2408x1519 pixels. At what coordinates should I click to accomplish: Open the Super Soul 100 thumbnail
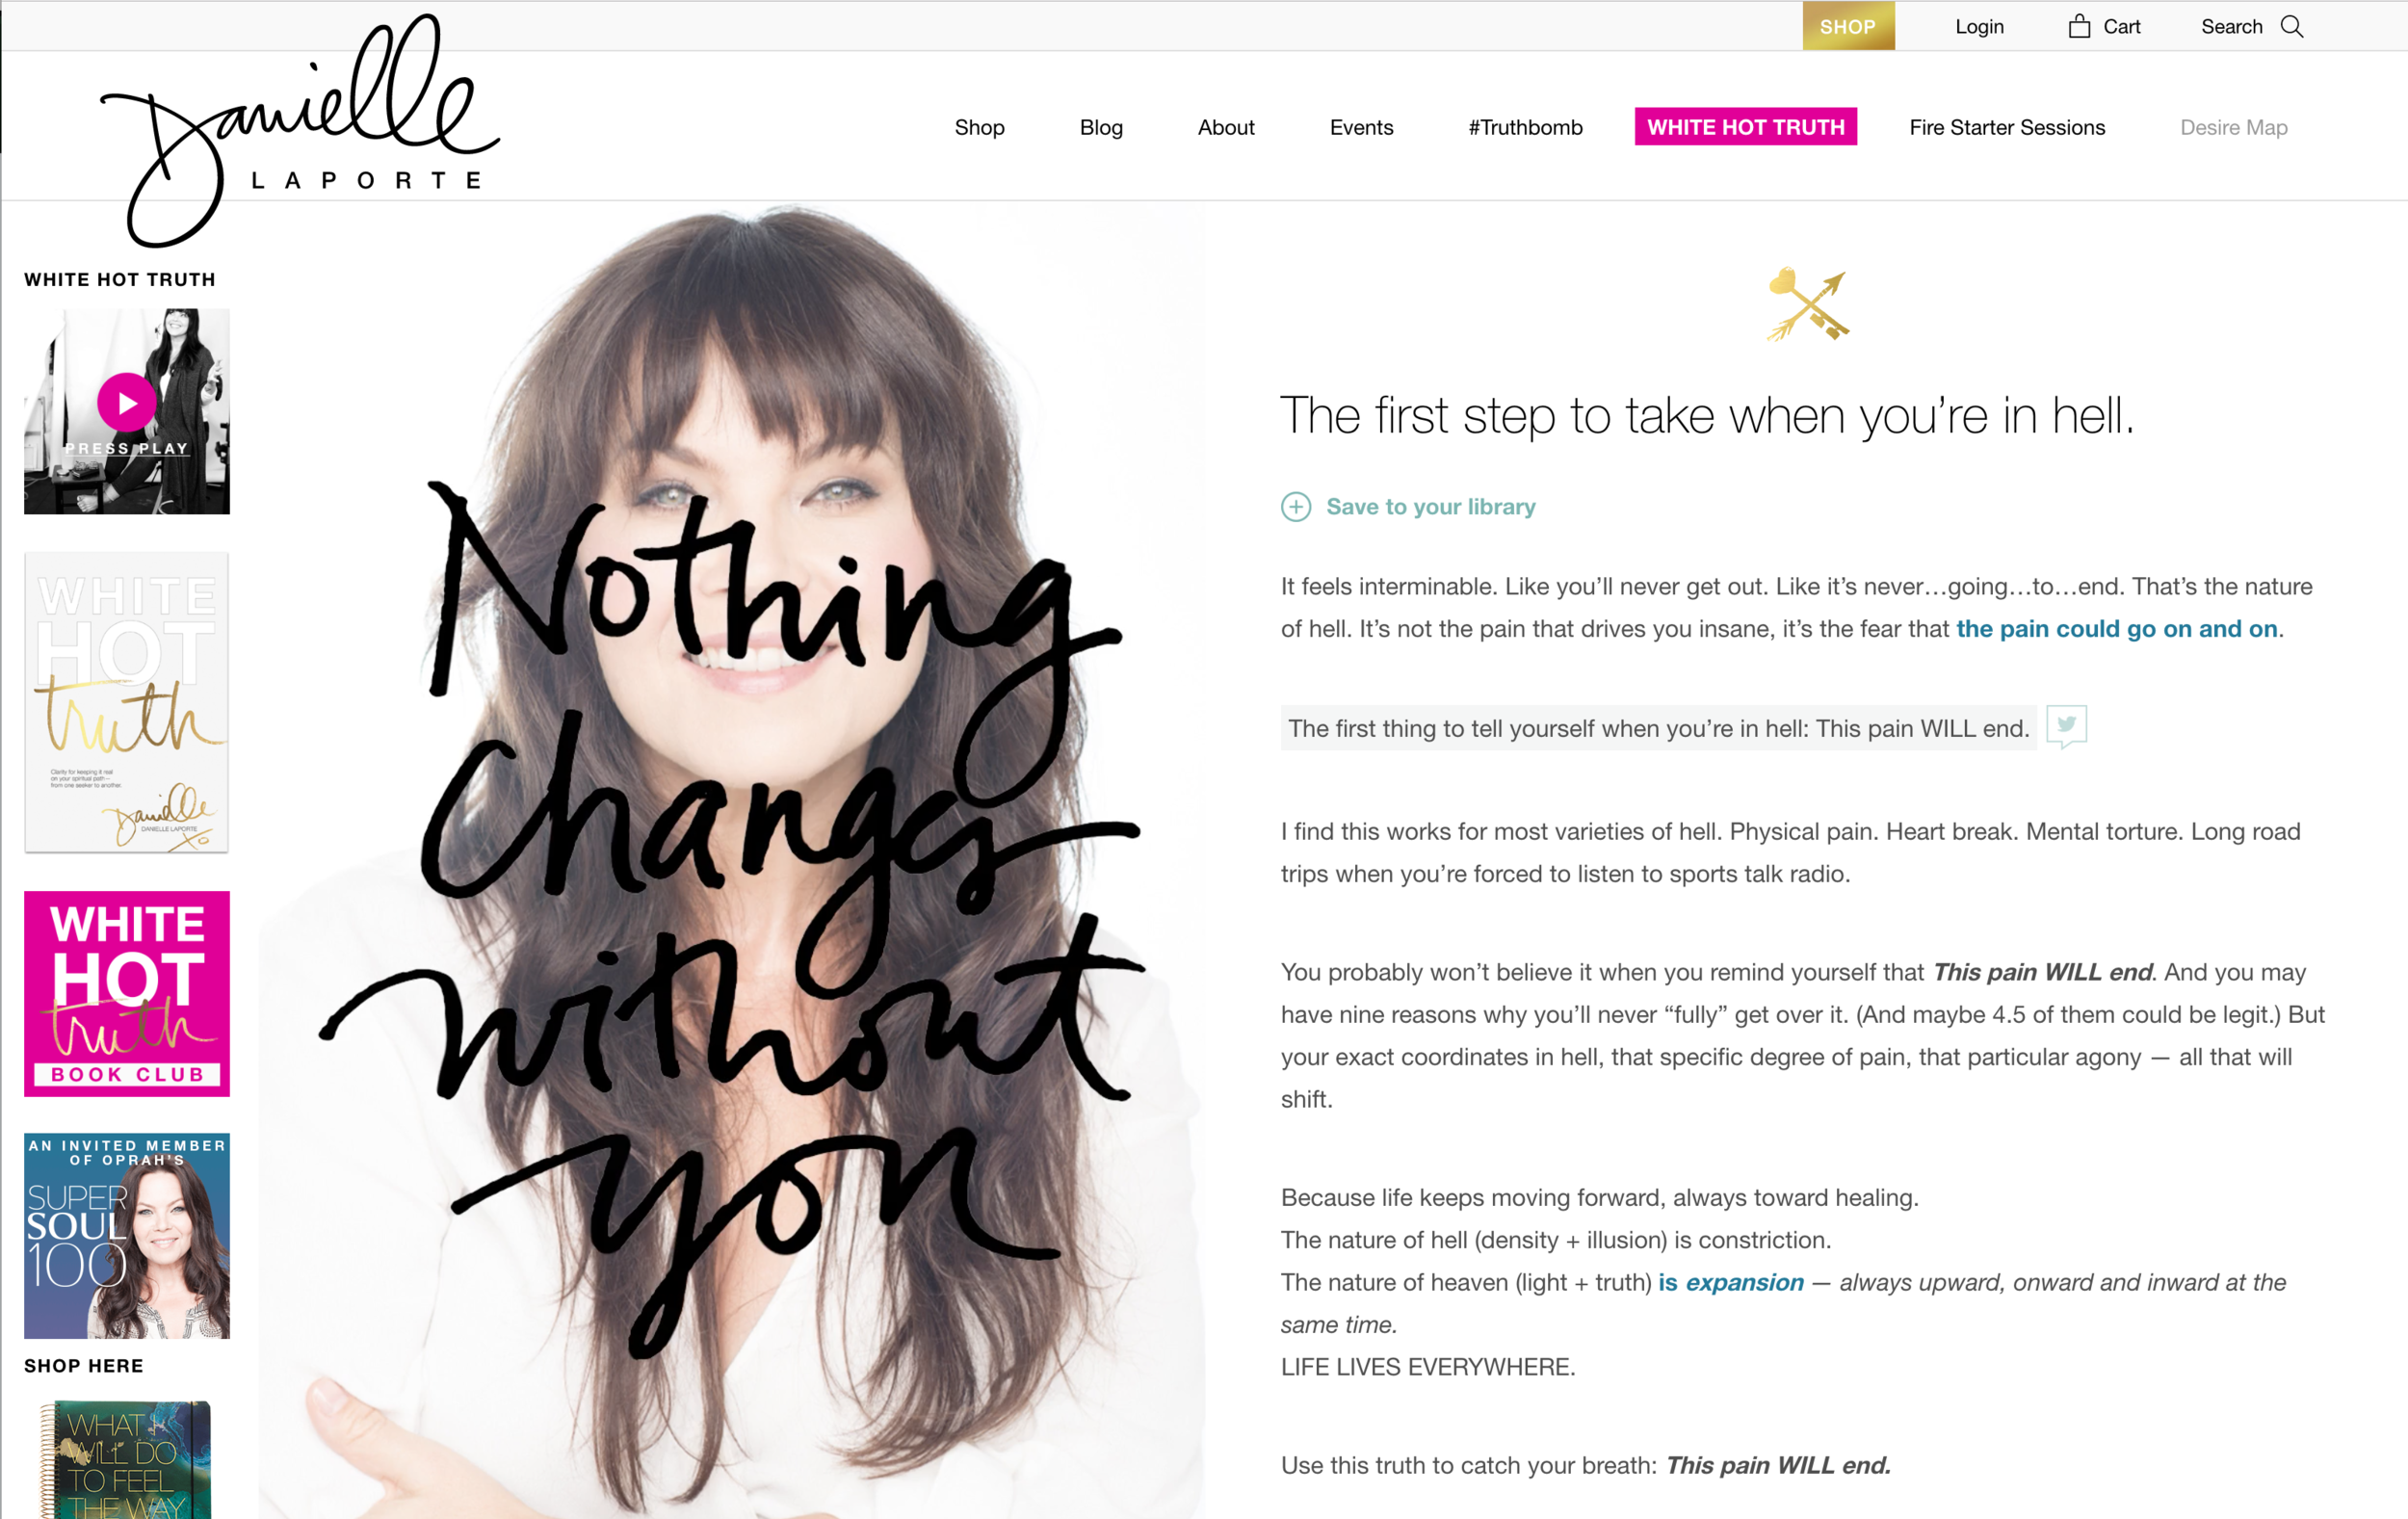(127, 1236)
